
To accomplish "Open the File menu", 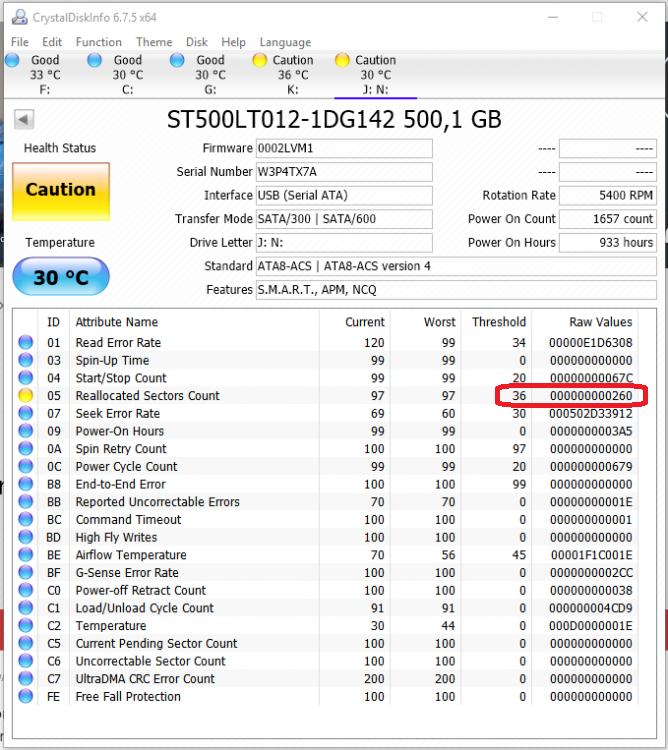I will click(20, 42).
